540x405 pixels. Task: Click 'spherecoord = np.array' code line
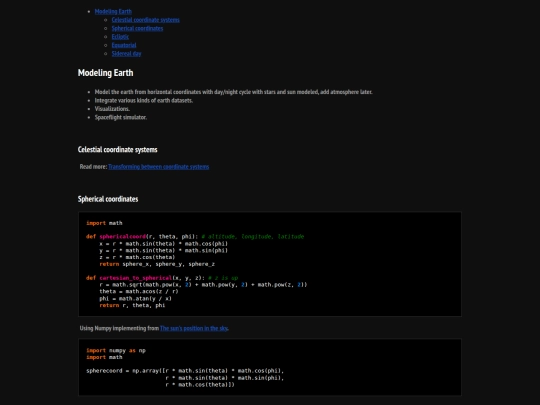click(185, 371)
